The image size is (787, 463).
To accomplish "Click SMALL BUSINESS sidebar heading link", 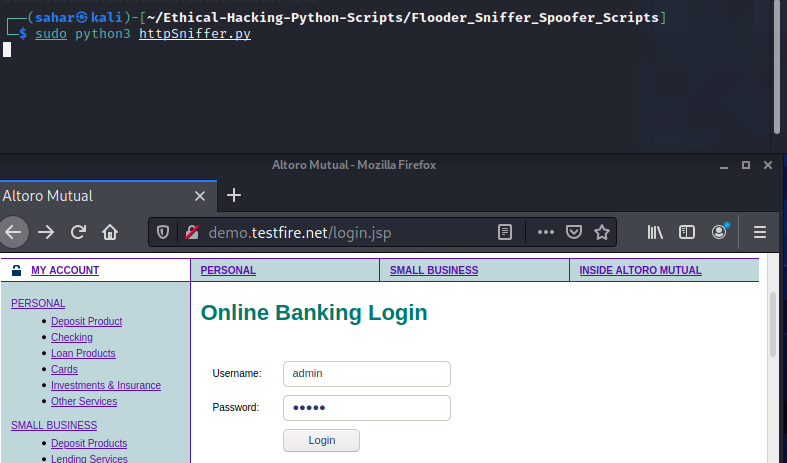I will [54, 425].
